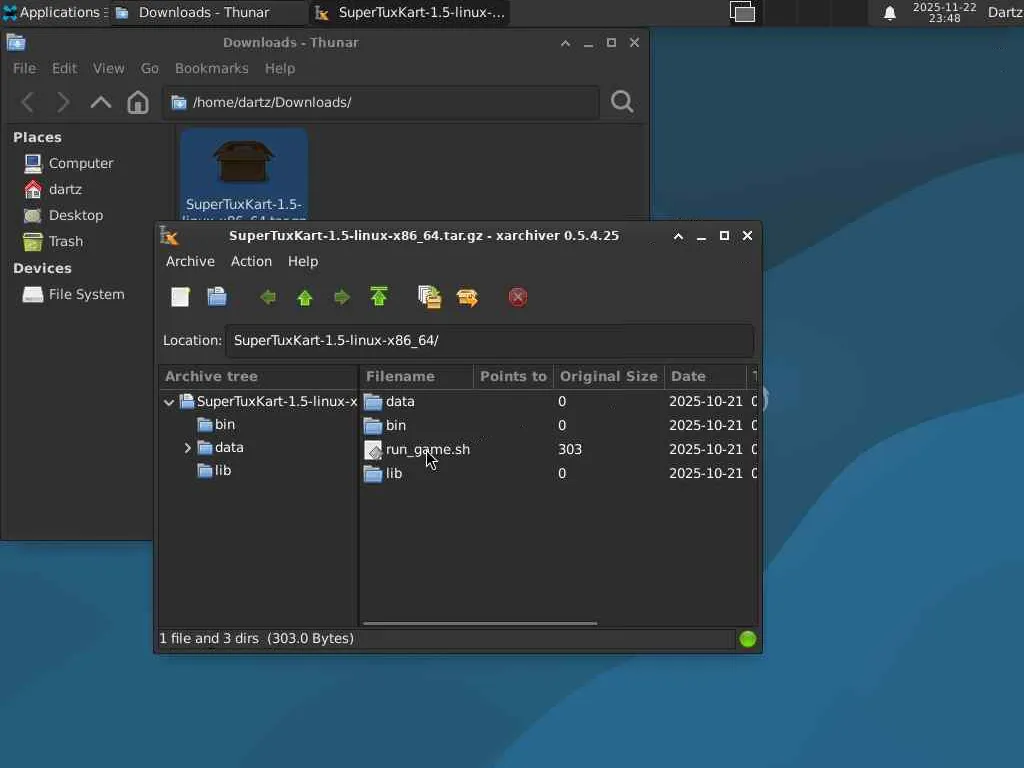This screenshot has height=768, width=1024.
Task: Click the Thunar forward arrow
Action: click(63, 103)
